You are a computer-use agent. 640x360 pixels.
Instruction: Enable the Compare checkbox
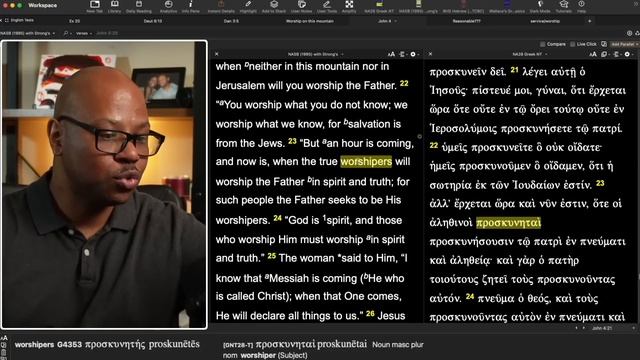click(542, 44)
